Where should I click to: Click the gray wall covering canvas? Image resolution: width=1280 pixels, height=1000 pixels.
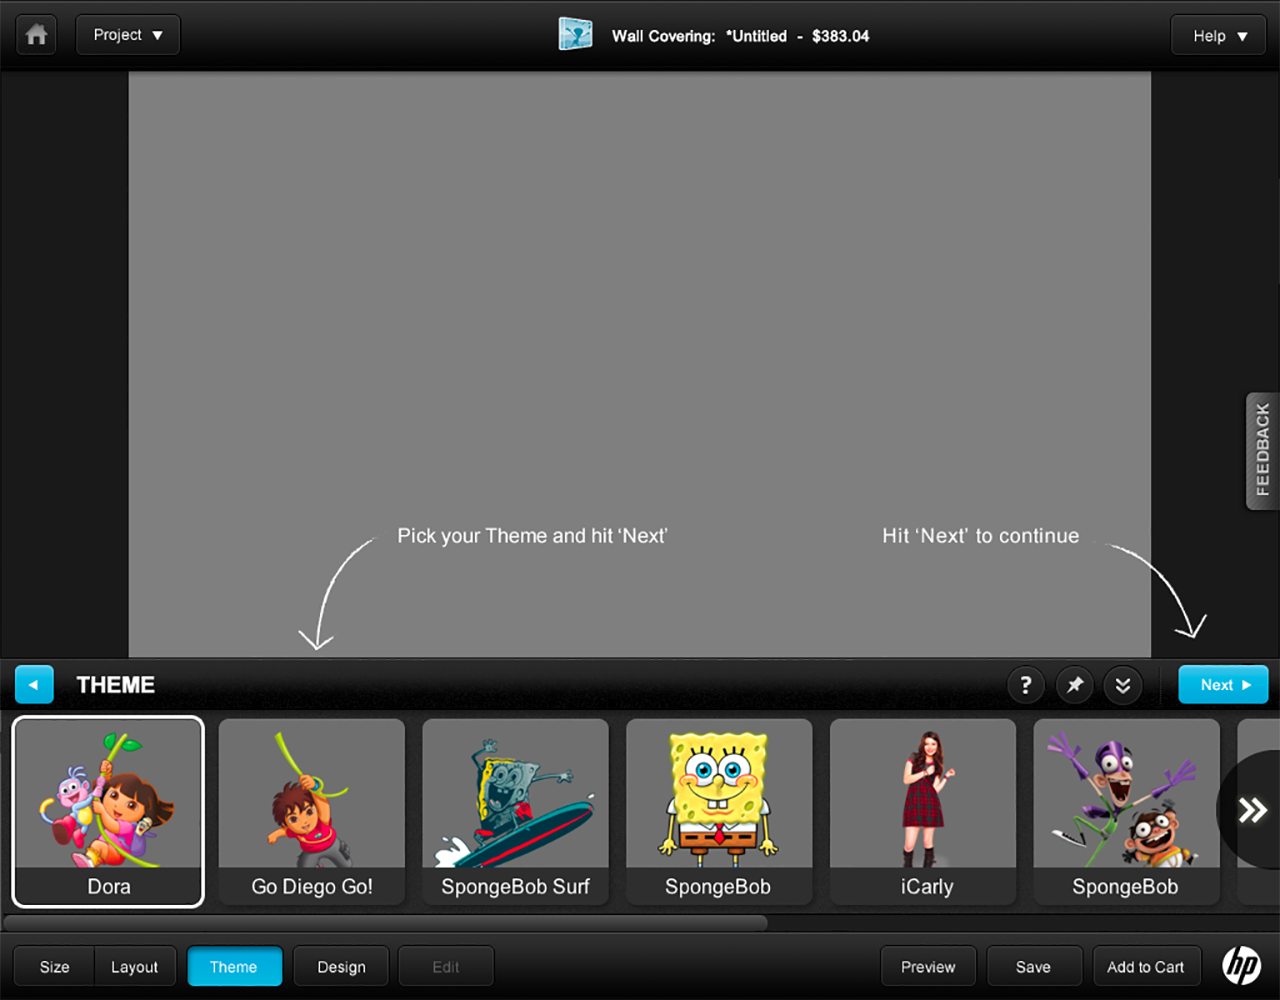(x=640, y=365)
